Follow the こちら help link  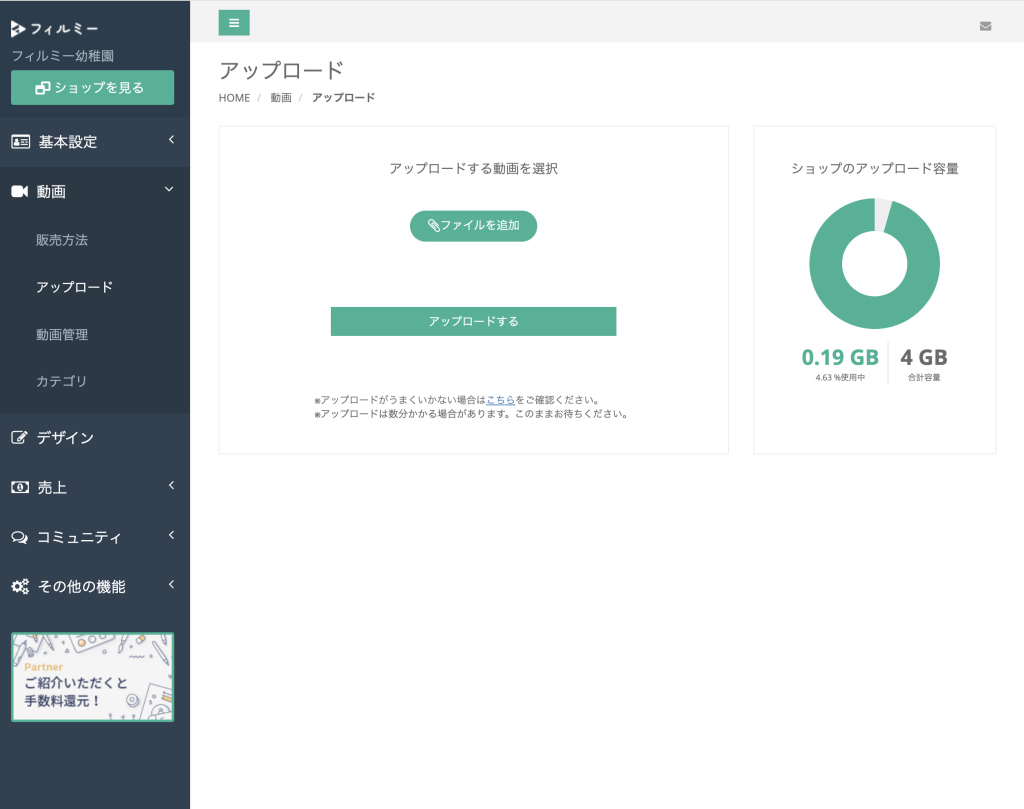[x=500, y=400]
